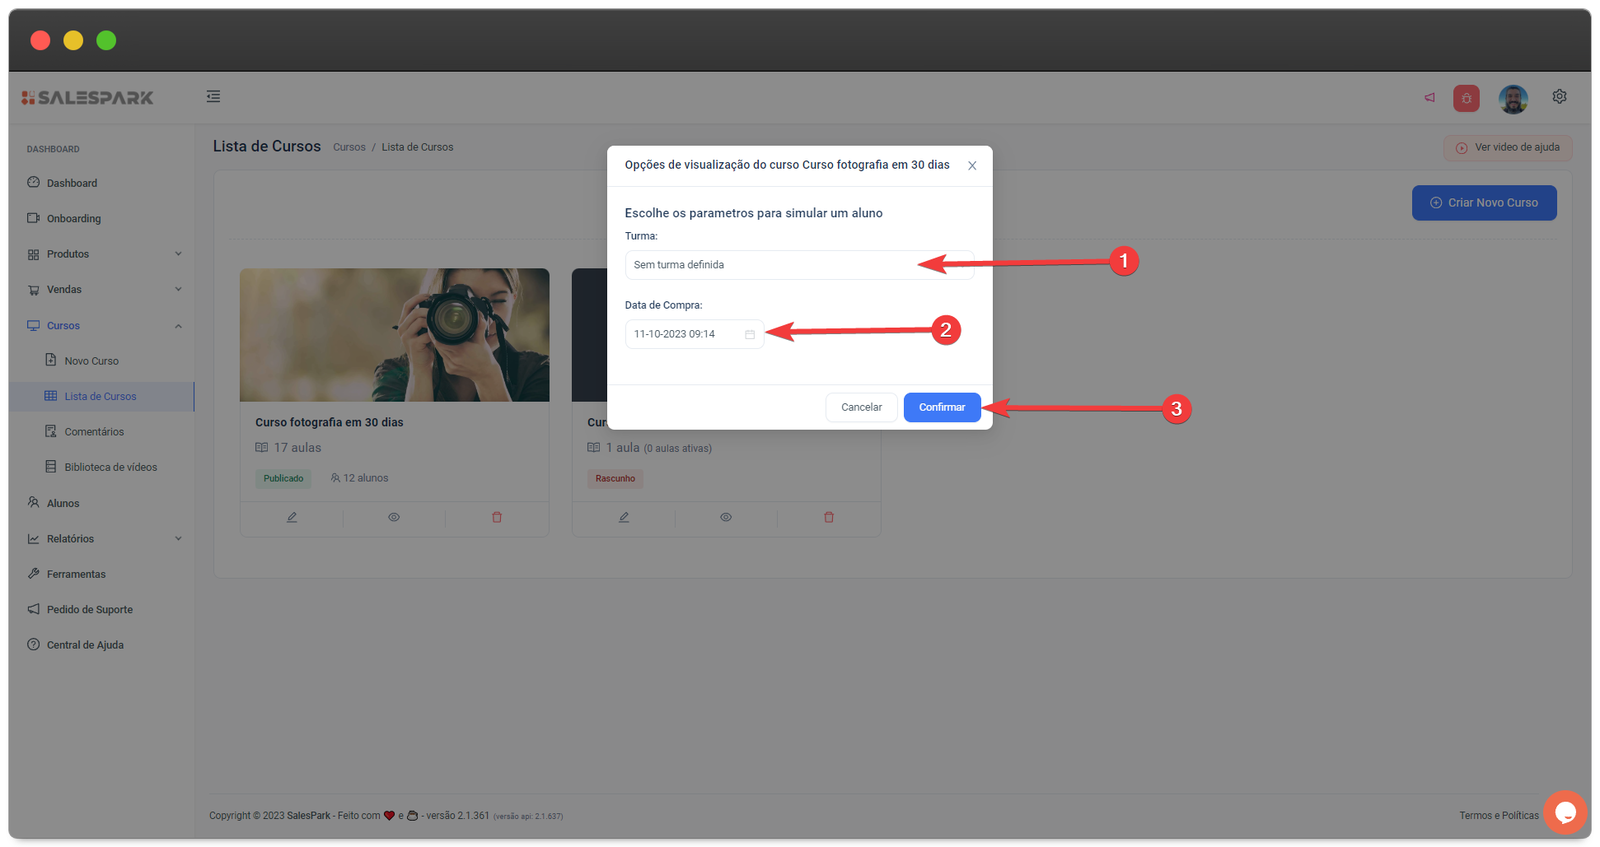
Task: Close the visualization options dialog
Action: coord(972,166)
